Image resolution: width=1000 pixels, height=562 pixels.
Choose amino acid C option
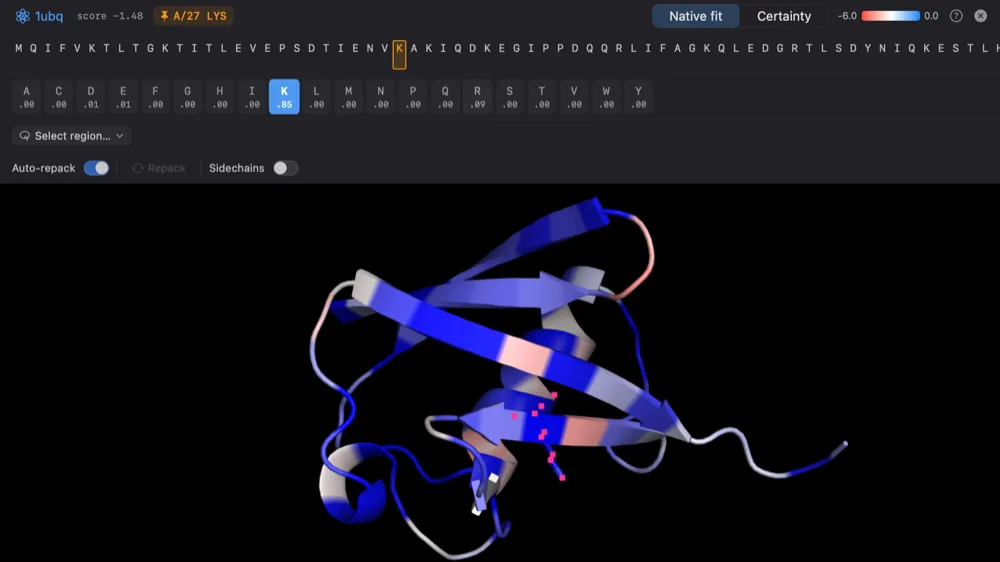[59, 97]
